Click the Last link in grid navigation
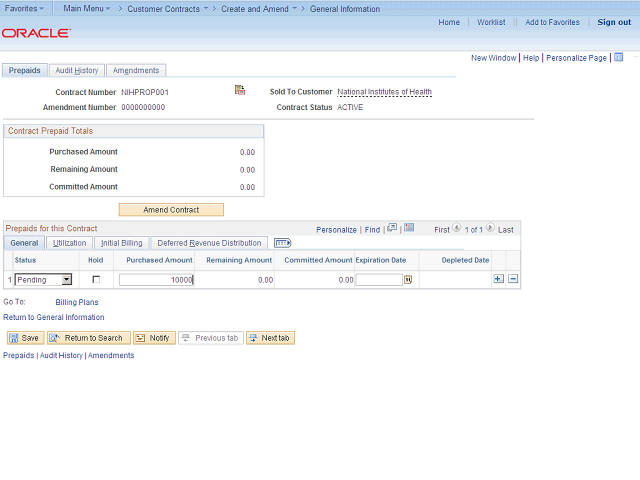This screenshot has height=480, width=640. pyautogui.click(x=505, y=230)
